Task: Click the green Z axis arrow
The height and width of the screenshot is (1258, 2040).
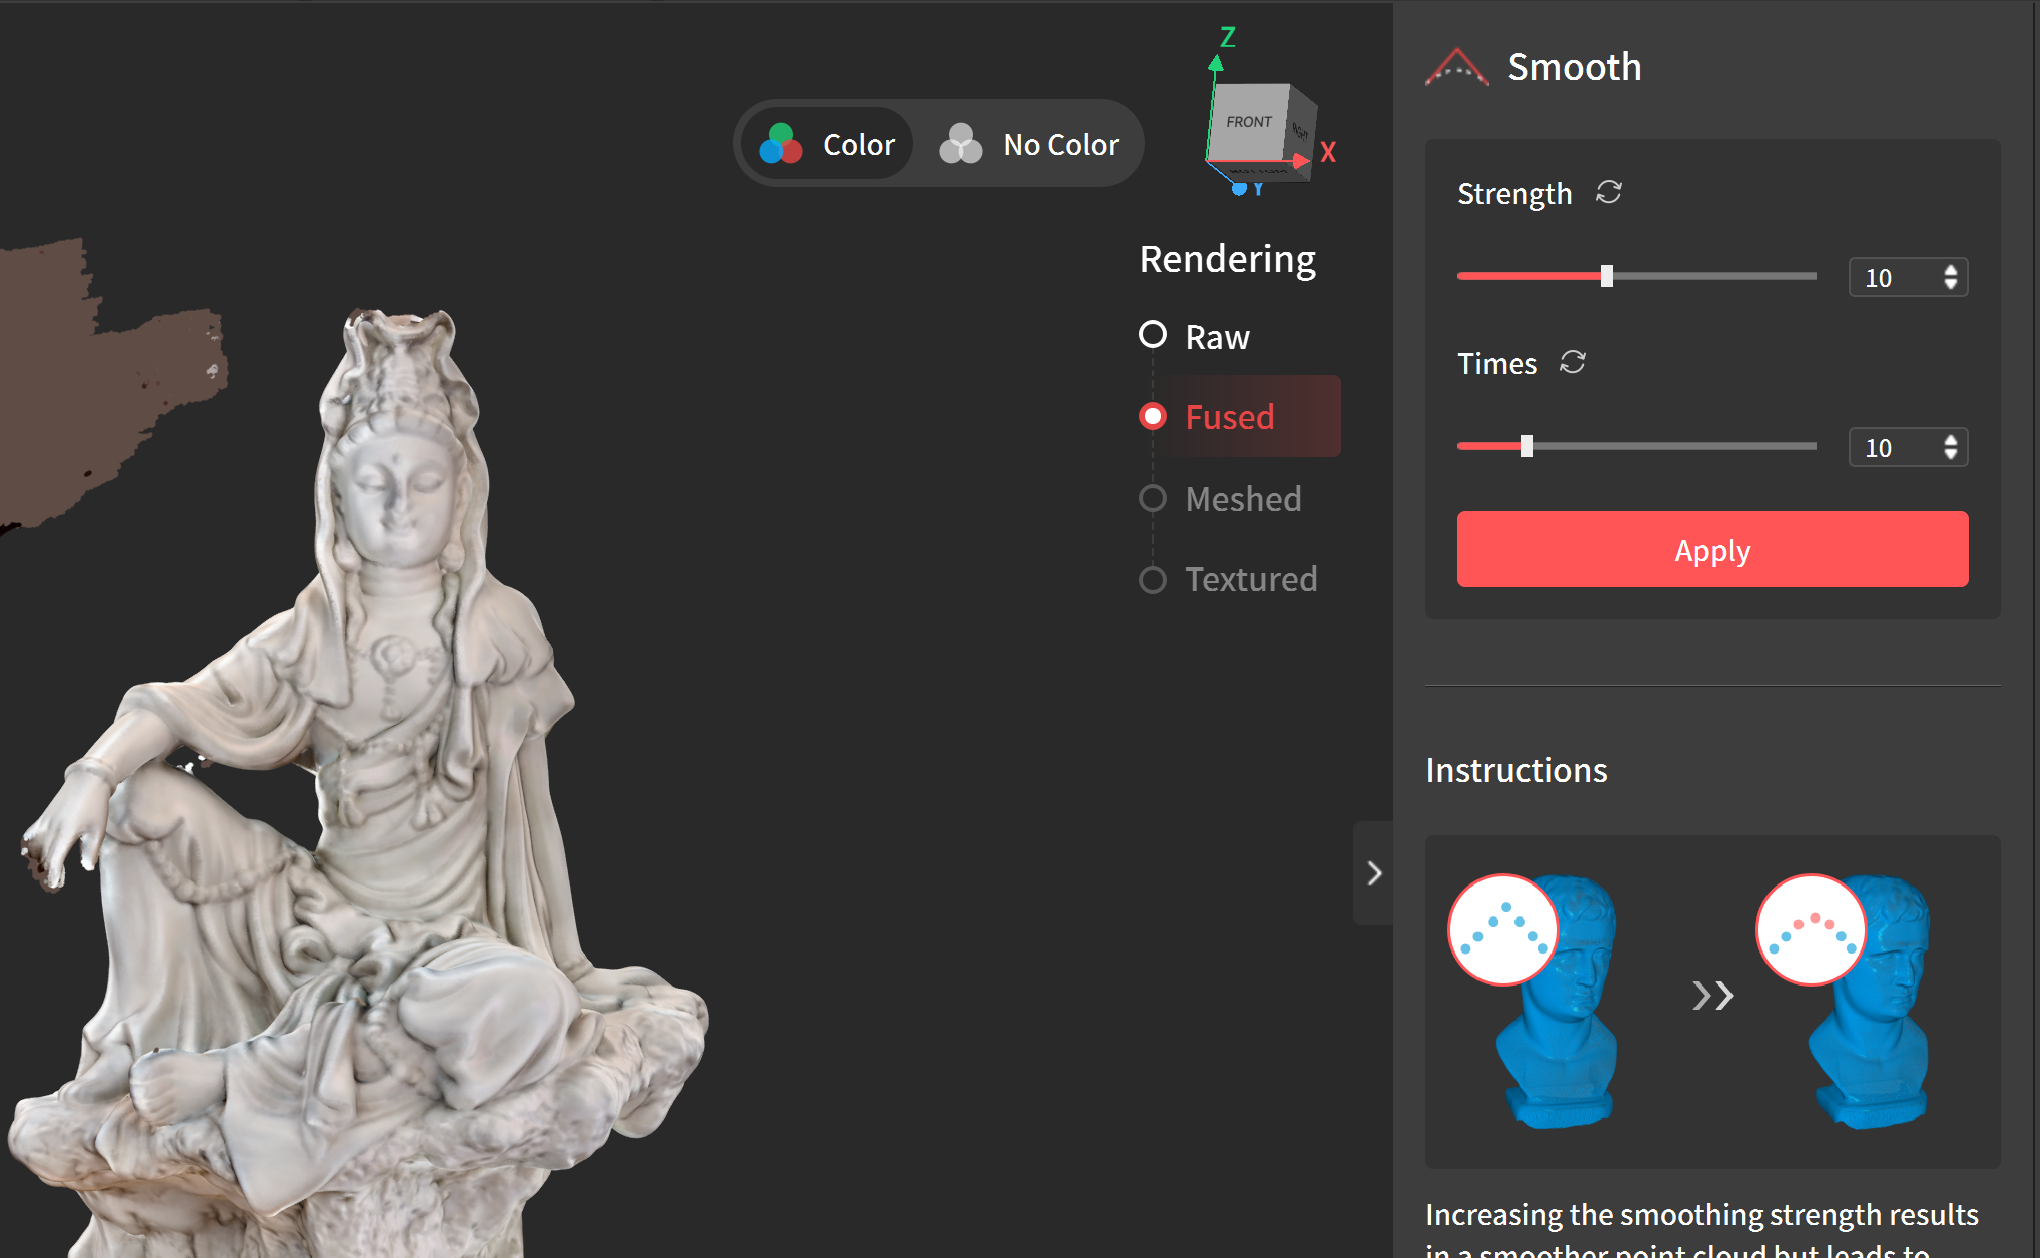Action: click(x=1216, y=64)
